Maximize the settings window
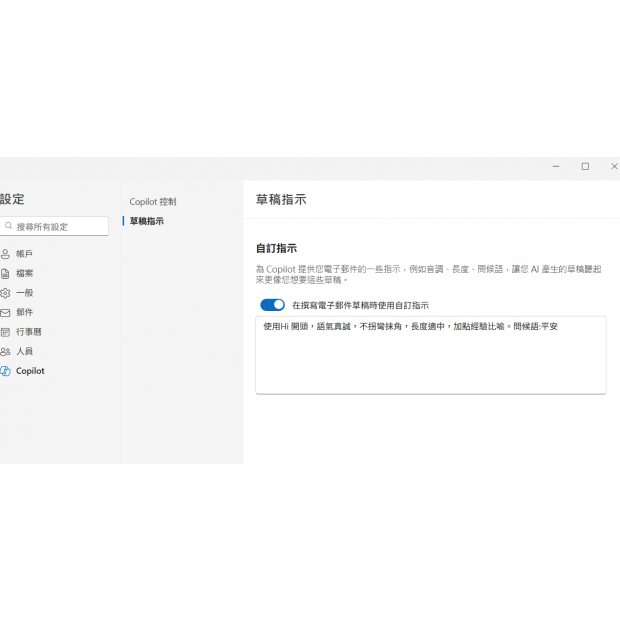The width and height of the screenshot is (620, 620). coord(585,166)
